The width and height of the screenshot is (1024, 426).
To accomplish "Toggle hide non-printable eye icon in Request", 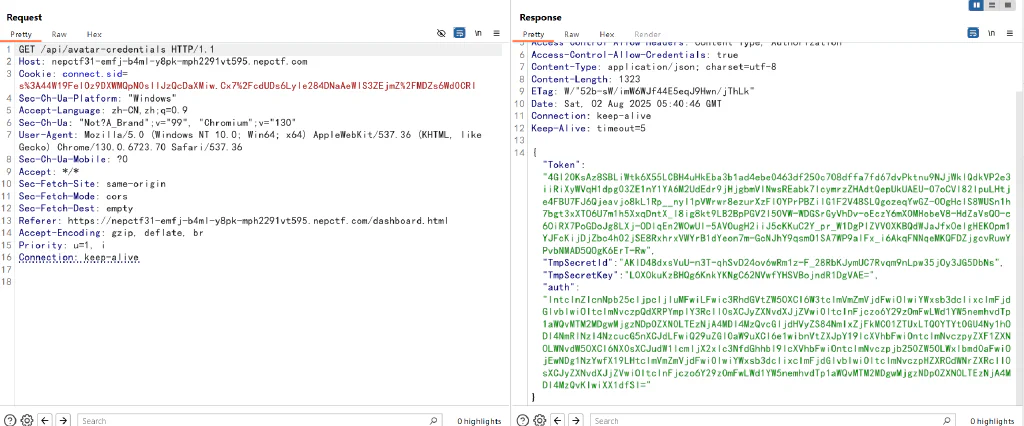I will 442,33.
